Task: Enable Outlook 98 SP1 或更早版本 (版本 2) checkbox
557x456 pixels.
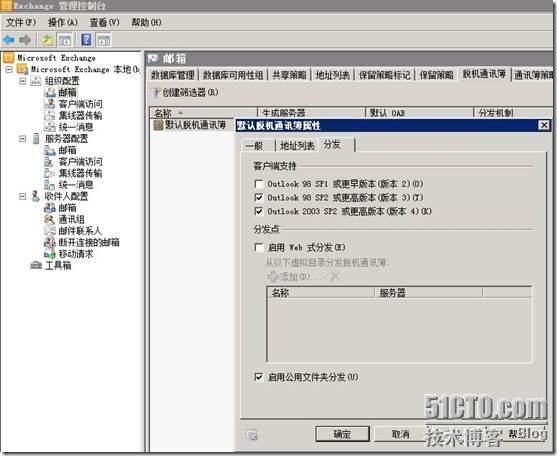Action: [x=259, y=184]
